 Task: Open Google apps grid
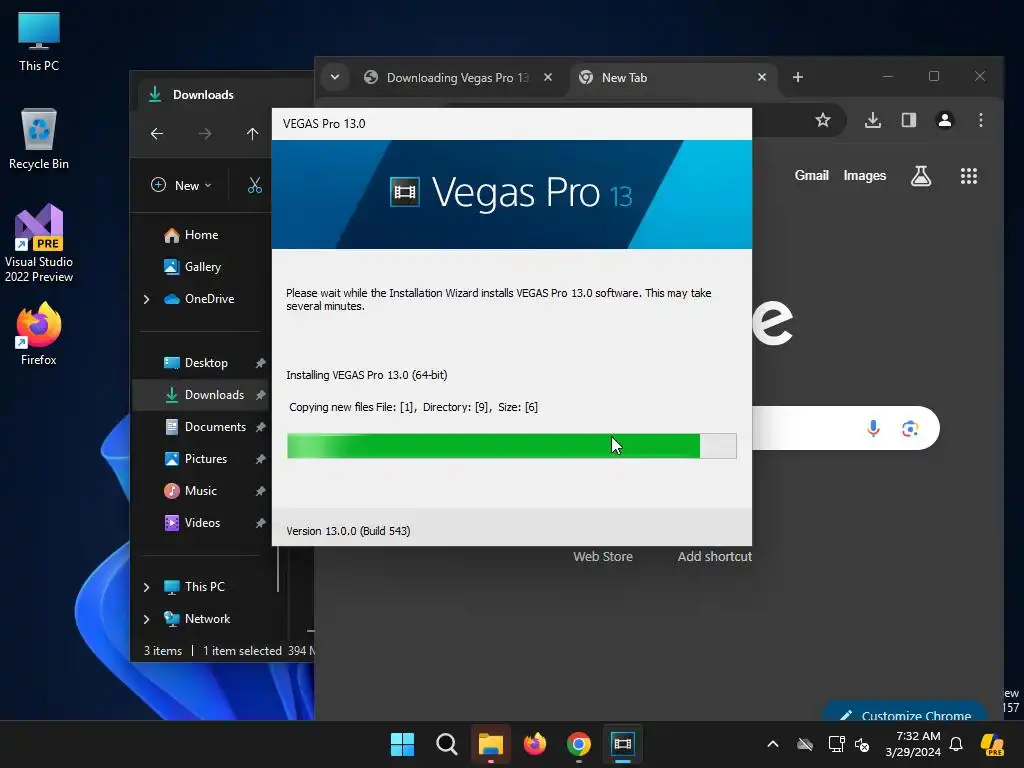(x=968, y=176)
